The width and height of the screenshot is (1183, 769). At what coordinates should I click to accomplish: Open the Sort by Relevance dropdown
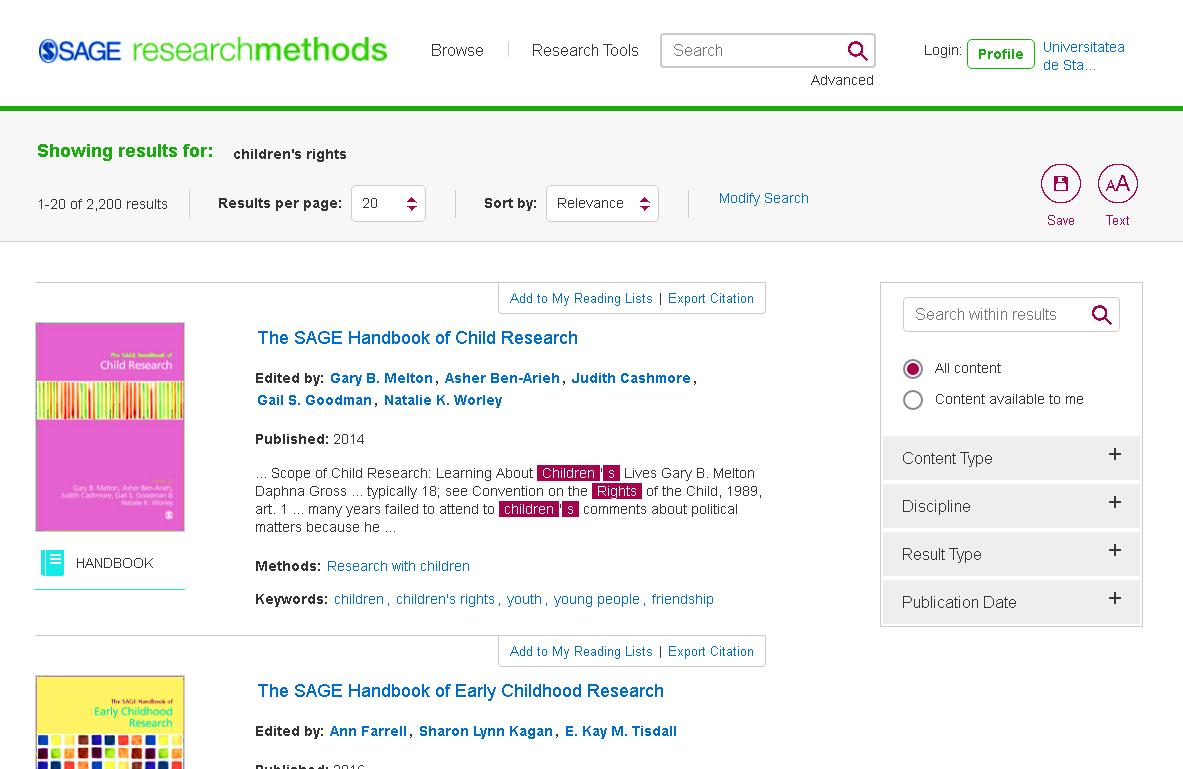point(602,204)
